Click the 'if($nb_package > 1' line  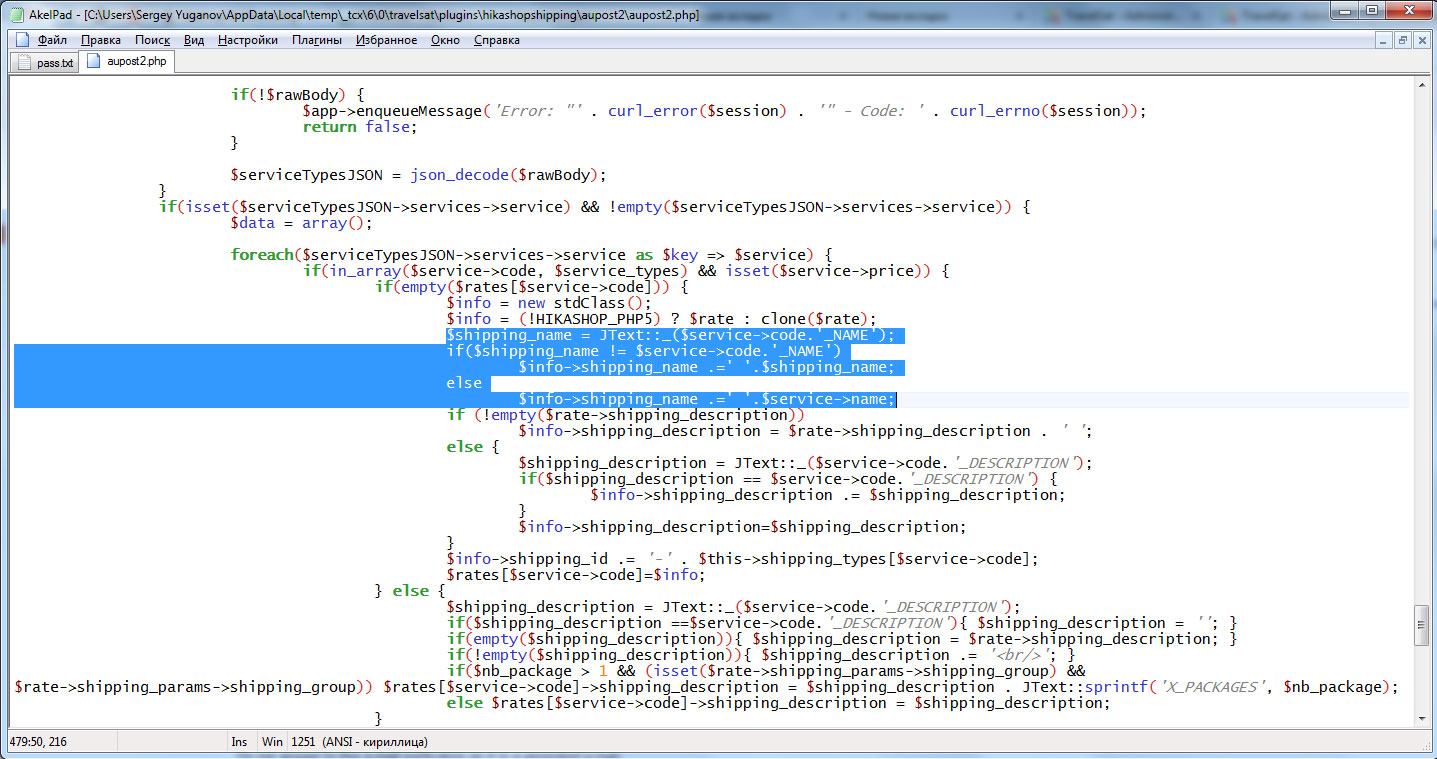(x=766, y=671)
